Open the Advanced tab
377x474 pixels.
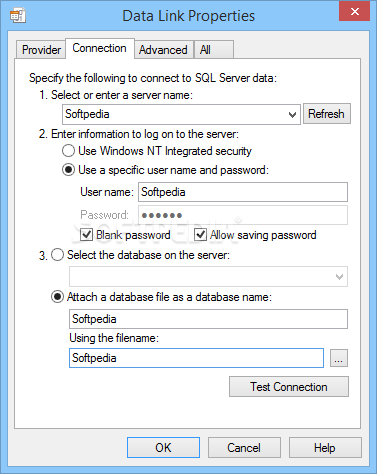point(163,50)
